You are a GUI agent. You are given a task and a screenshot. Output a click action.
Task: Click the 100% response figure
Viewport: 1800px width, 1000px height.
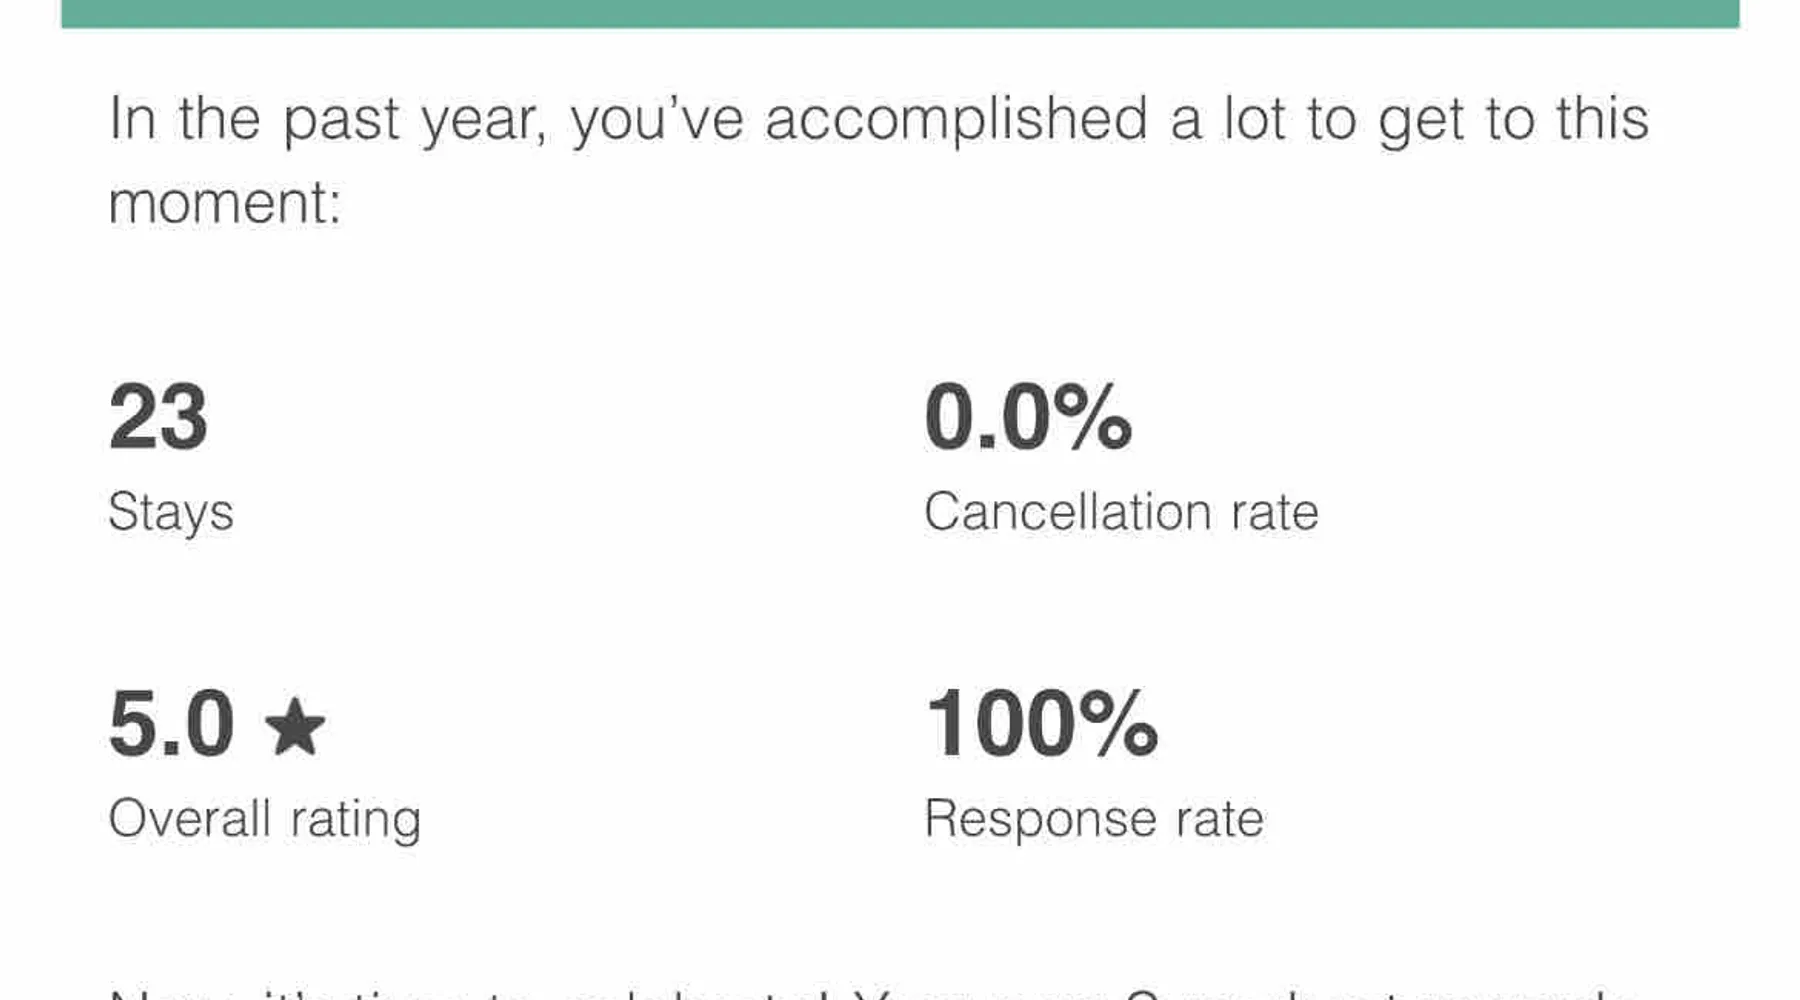(1042, 724)
